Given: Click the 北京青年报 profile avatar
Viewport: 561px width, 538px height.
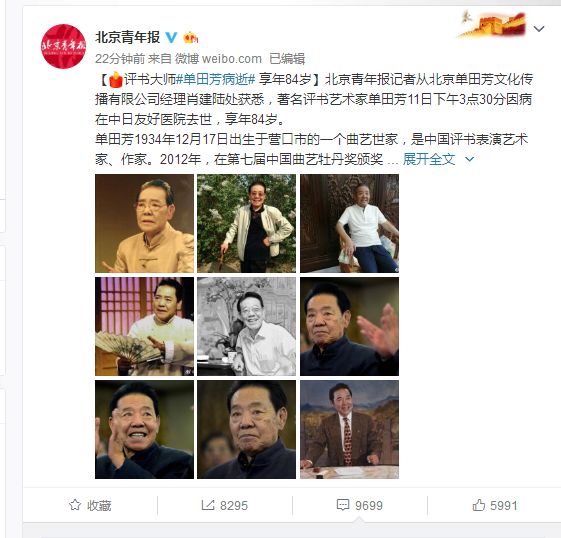Looking at the screenshot, I should coord(63,46).
